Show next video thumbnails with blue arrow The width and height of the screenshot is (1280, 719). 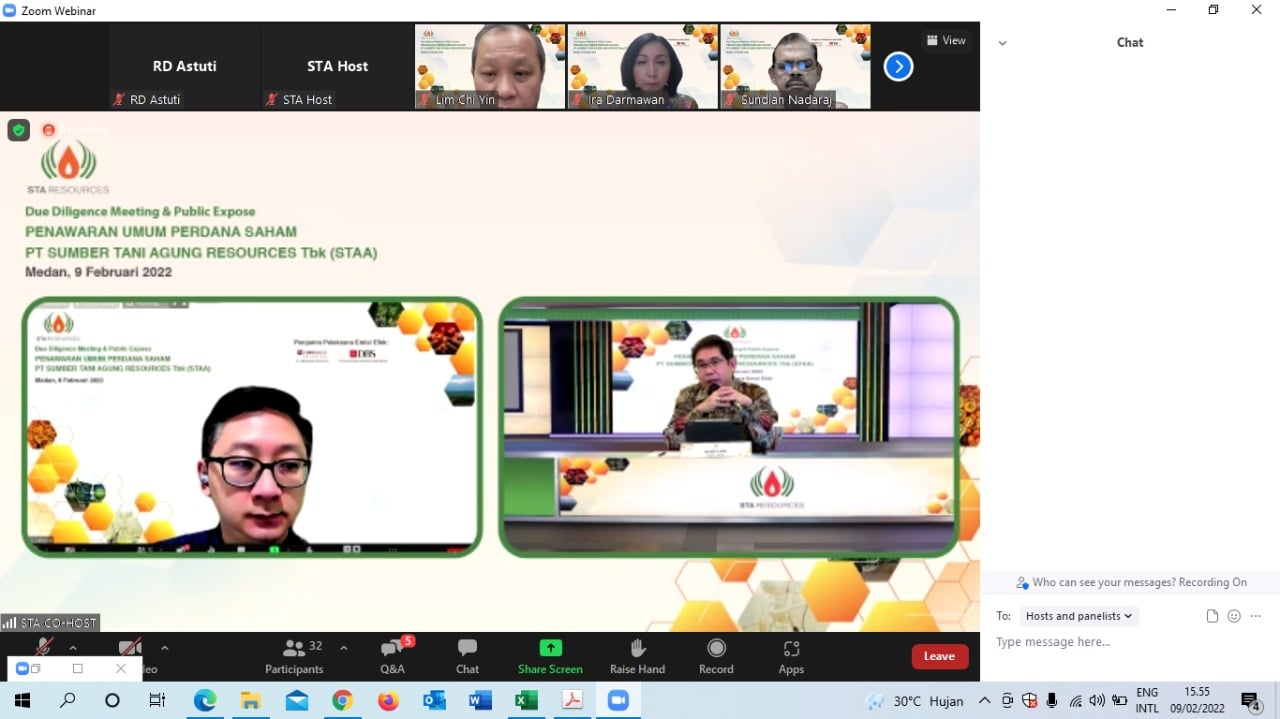[x=898, y=67]
